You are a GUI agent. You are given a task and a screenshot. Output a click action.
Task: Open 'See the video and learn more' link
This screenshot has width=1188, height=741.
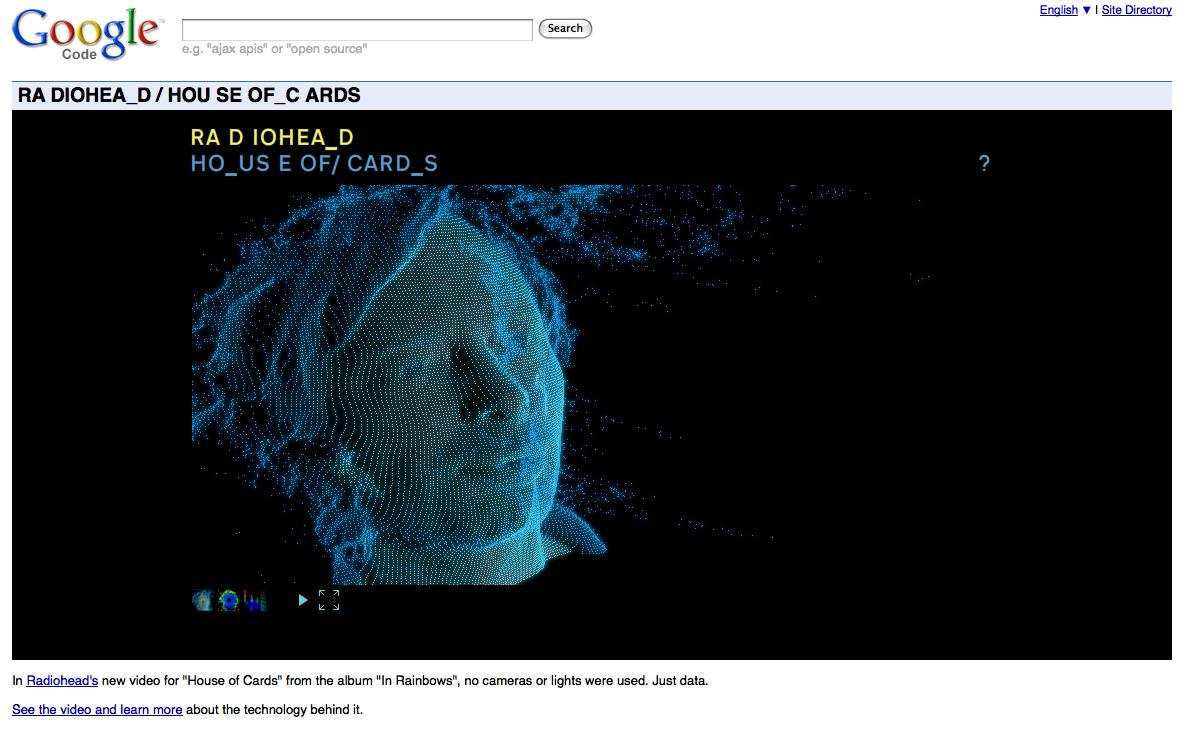pyautogui.click(x=97, y=709)
